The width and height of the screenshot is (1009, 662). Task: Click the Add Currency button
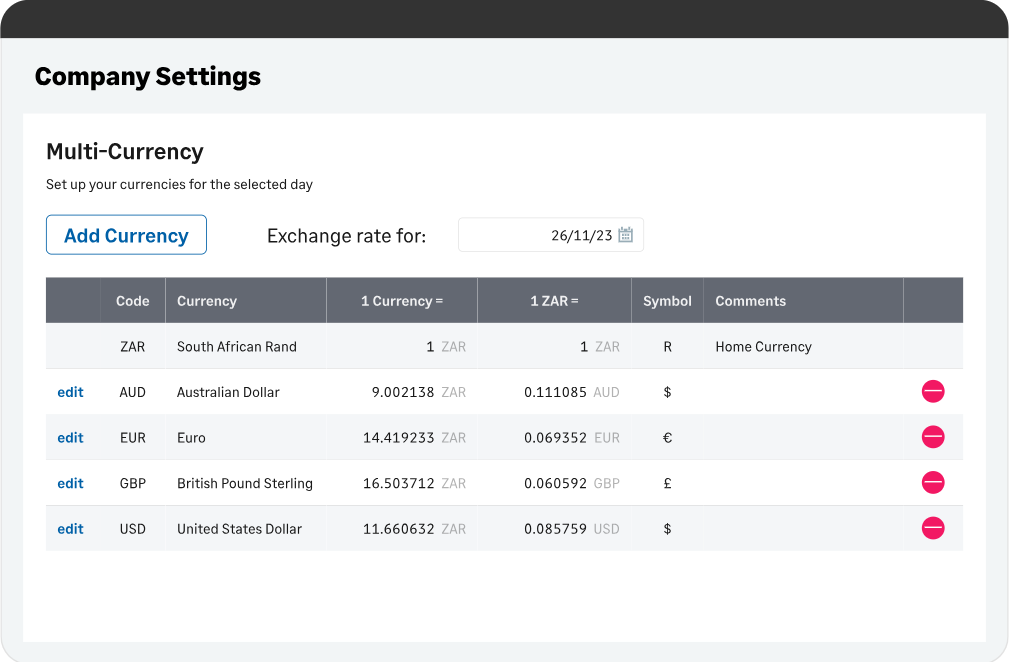(126, 235)
